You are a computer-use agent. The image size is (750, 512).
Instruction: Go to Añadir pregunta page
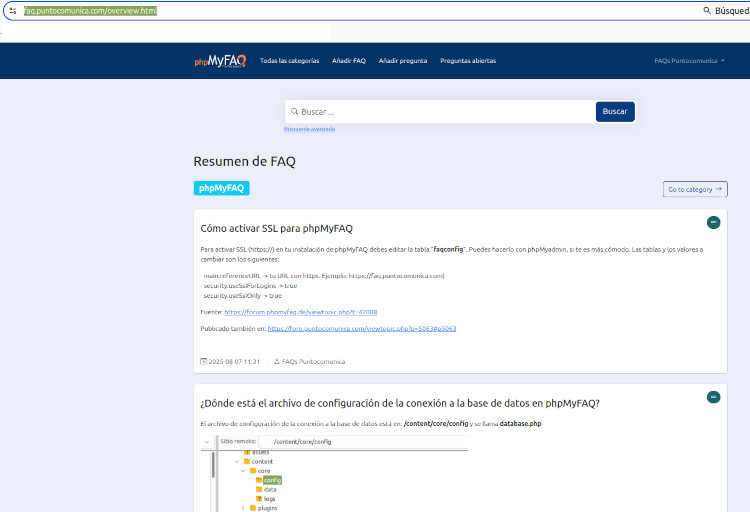click(x=403, y=61)
